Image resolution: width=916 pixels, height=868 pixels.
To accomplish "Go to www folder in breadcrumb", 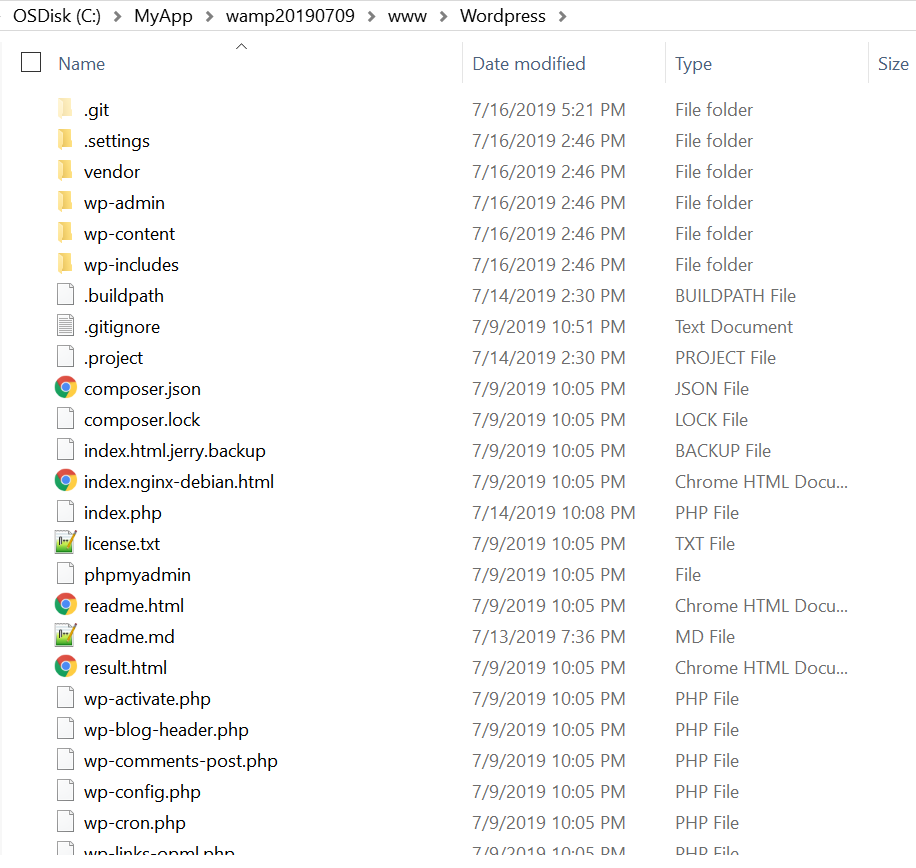I will [x=407, y=16].
